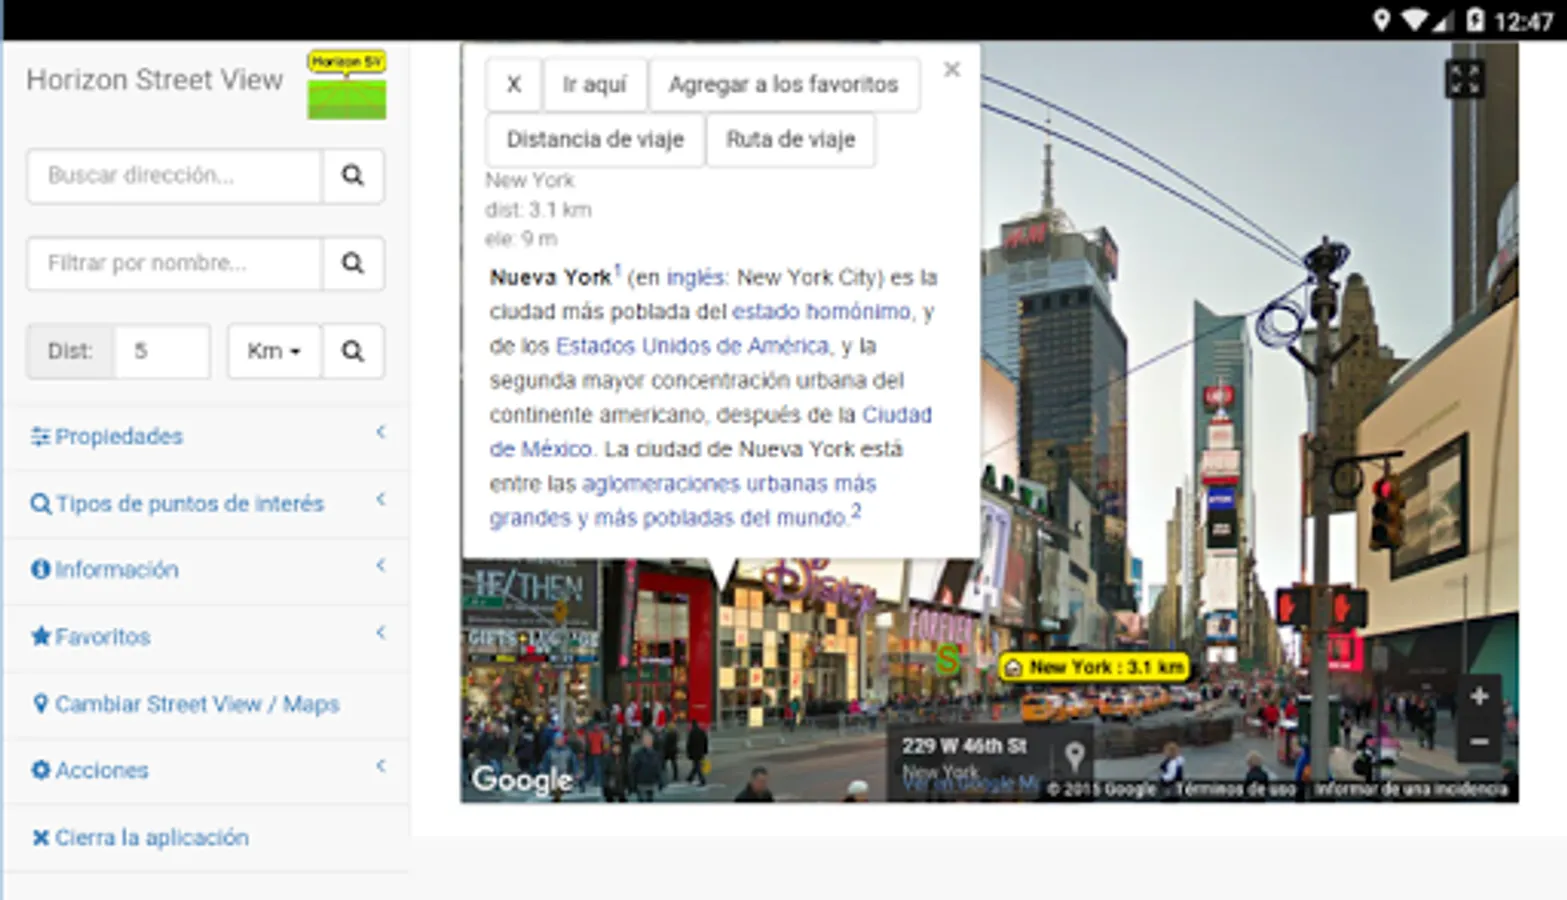The image size is (1567, 900).
Task: Focus the Filtrar por nombre input field
Action: point(175,263)
